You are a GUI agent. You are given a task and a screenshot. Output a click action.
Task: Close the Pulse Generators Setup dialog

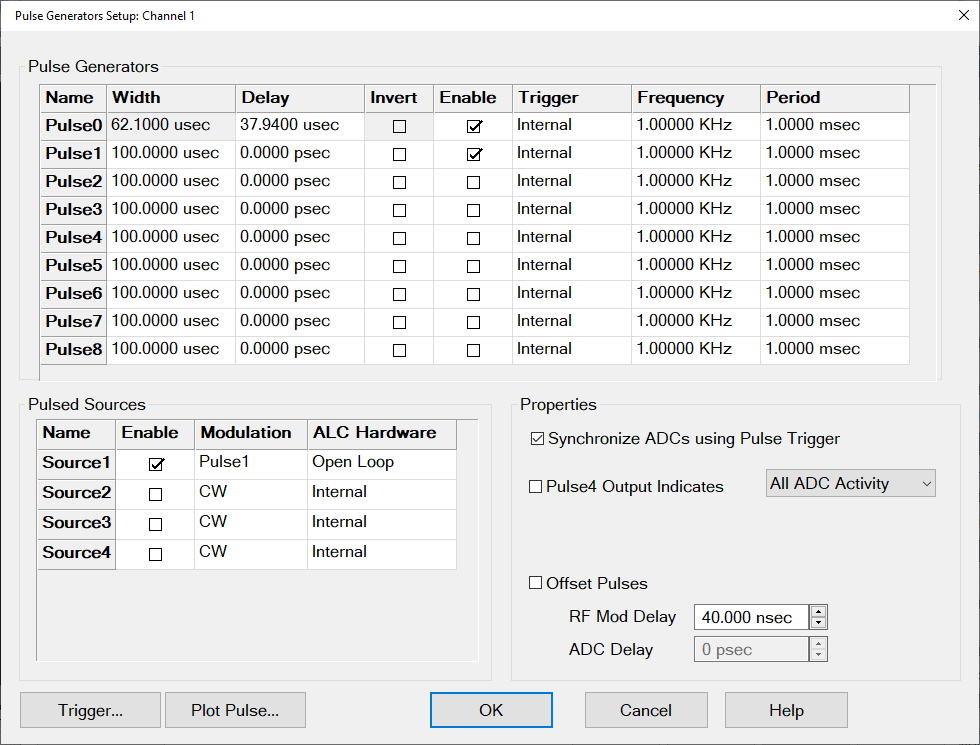click(949, 15)
